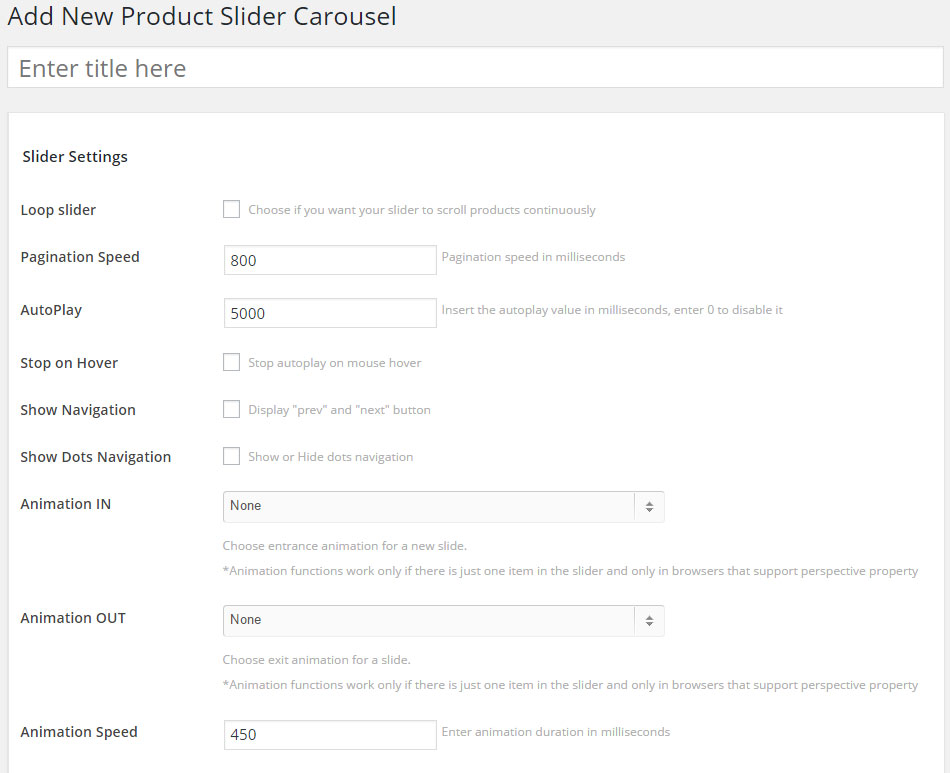950x773 pixels.
Task: Enable the Loop slider checkbox
Action: point(231,209)
